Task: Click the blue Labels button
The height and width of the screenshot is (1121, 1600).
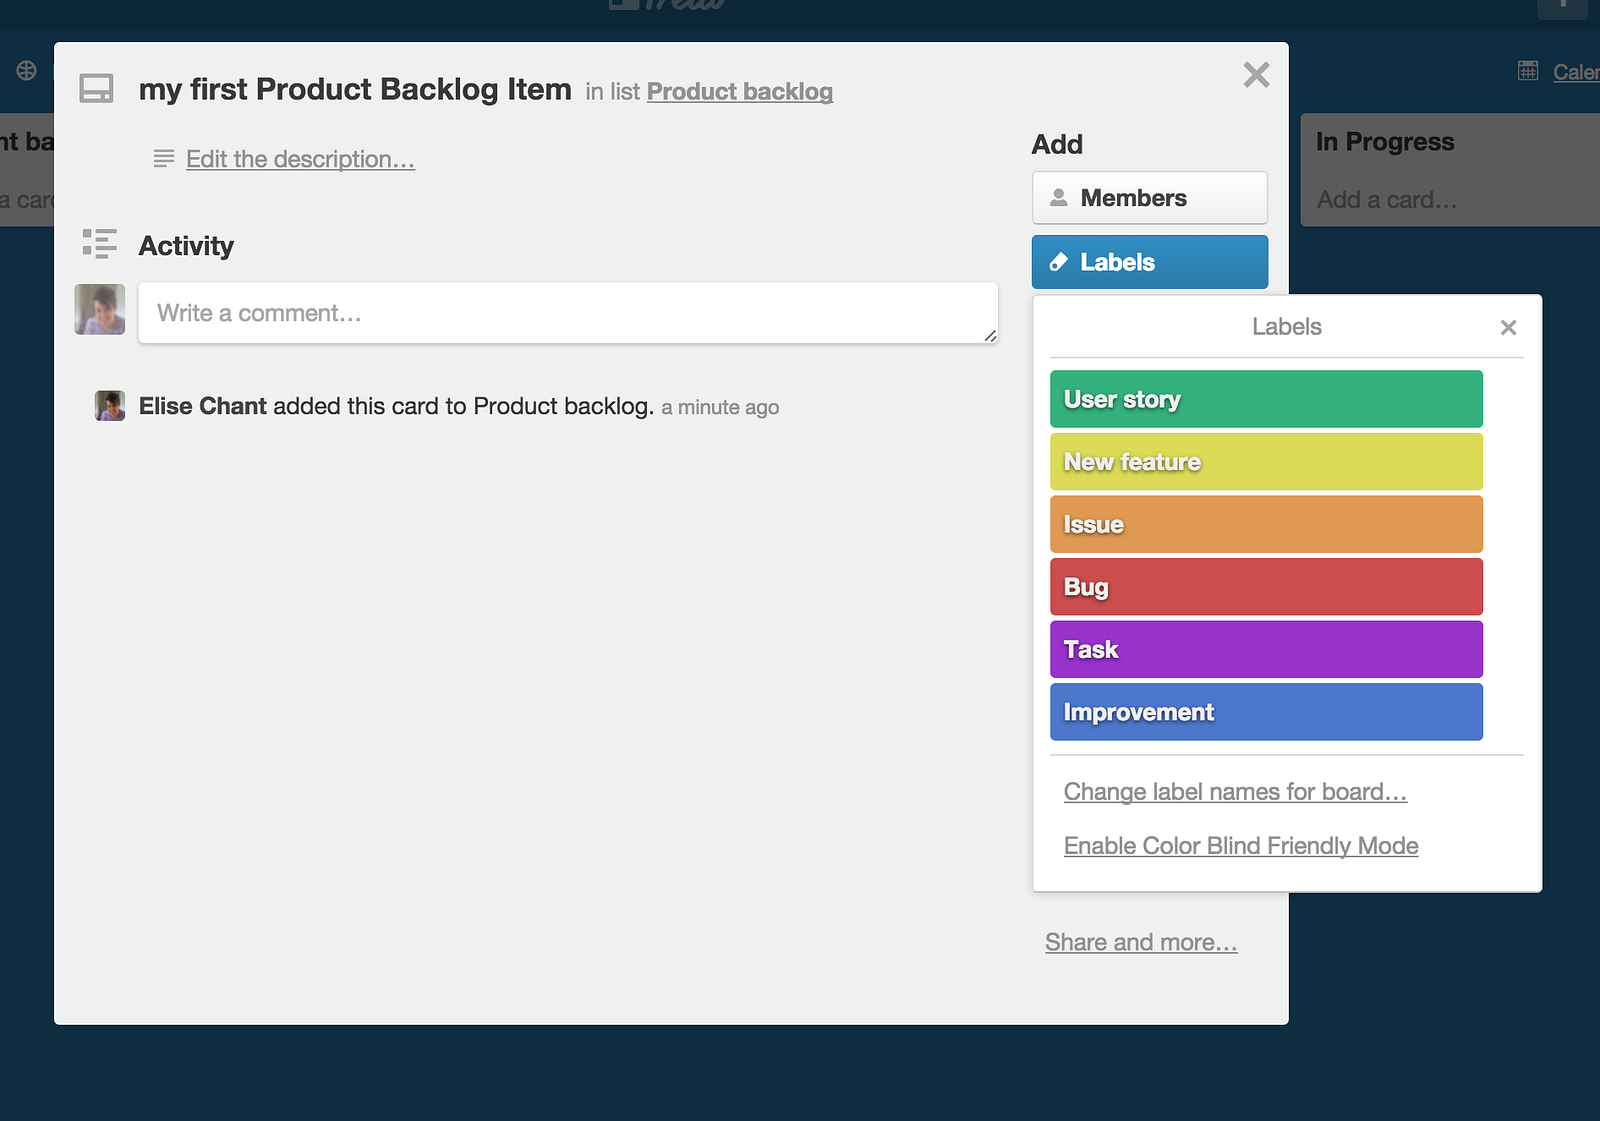Action: pos(1149,262)
